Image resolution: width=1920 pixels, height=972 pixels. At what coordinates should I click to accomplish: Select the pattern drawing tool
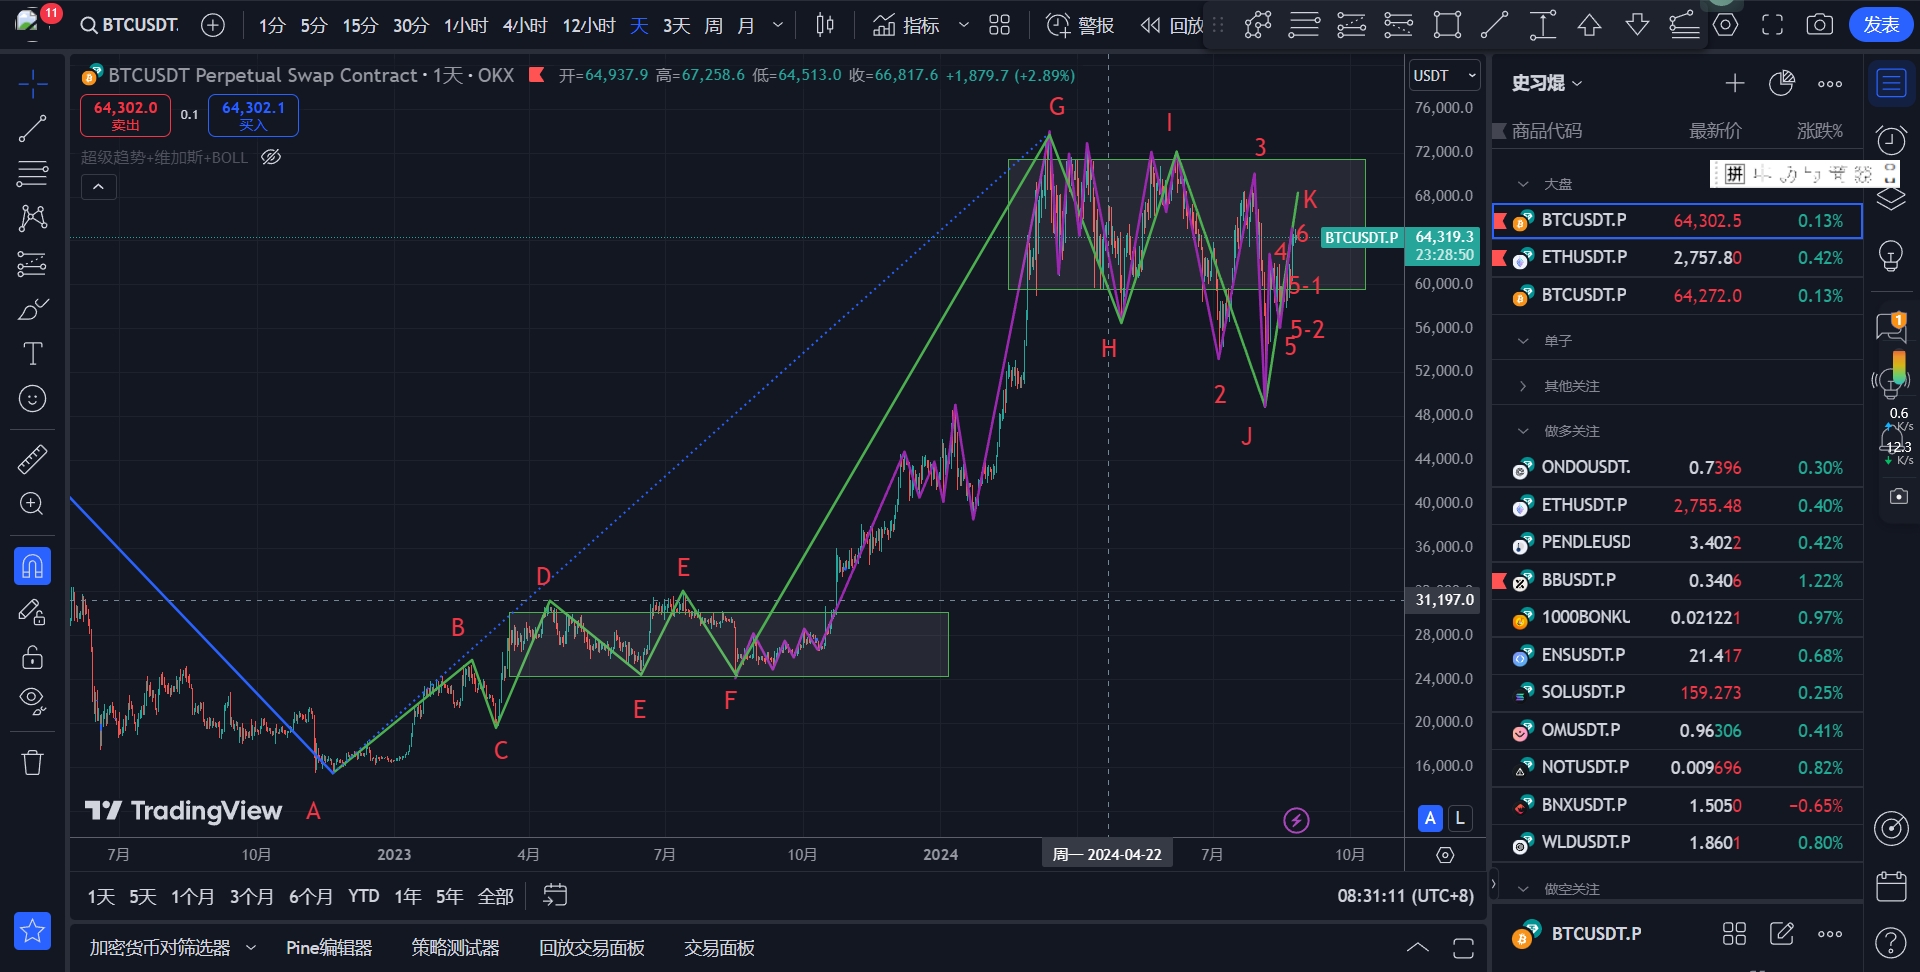(x=32, y=218)
